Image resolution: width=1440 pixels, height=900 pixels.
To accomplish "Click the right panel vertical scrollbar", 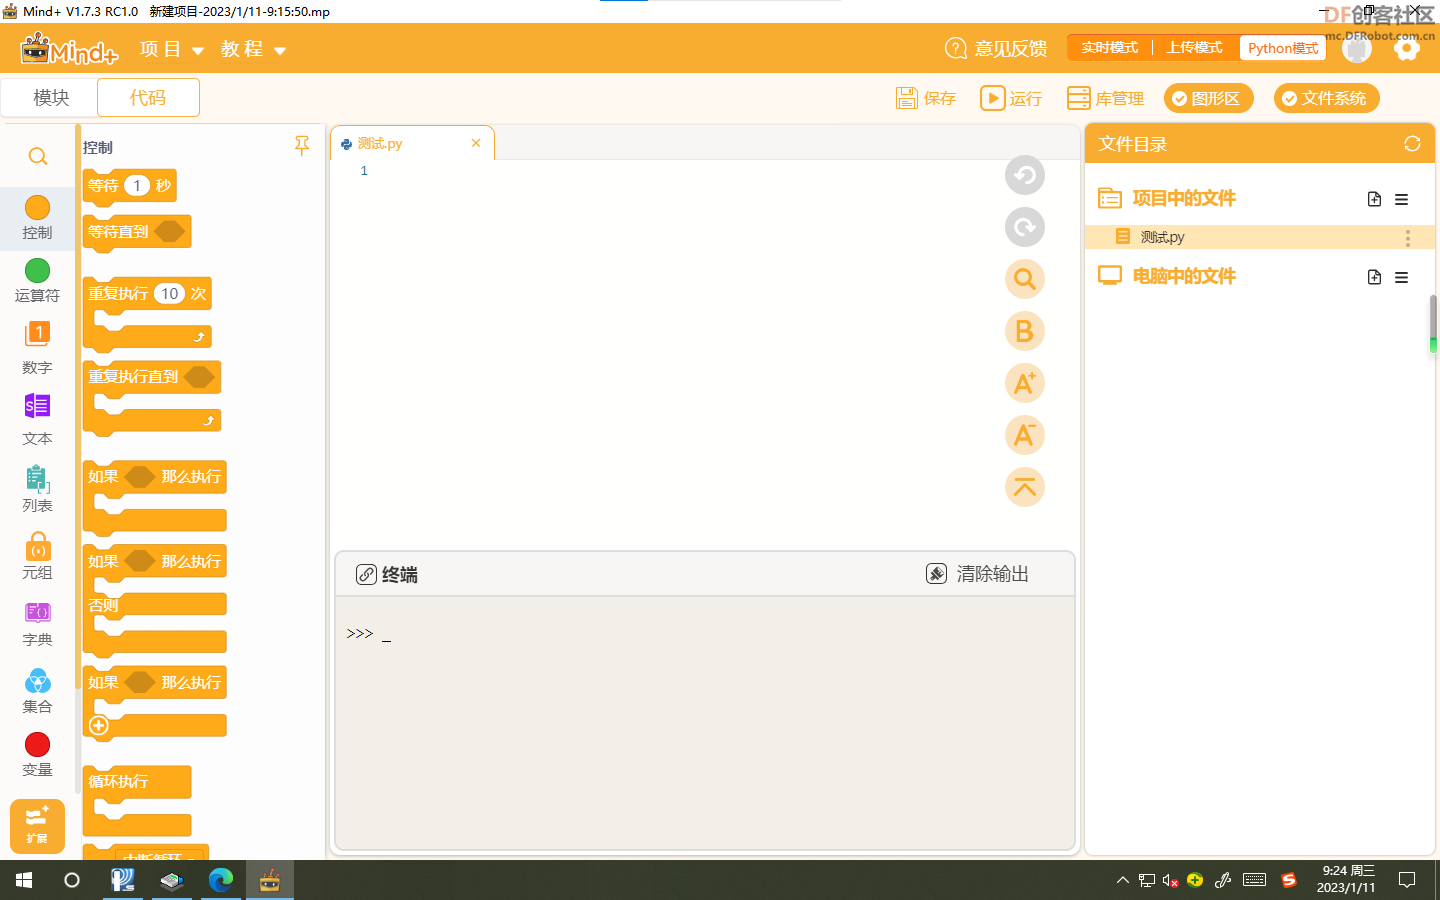I will 1433,325.
